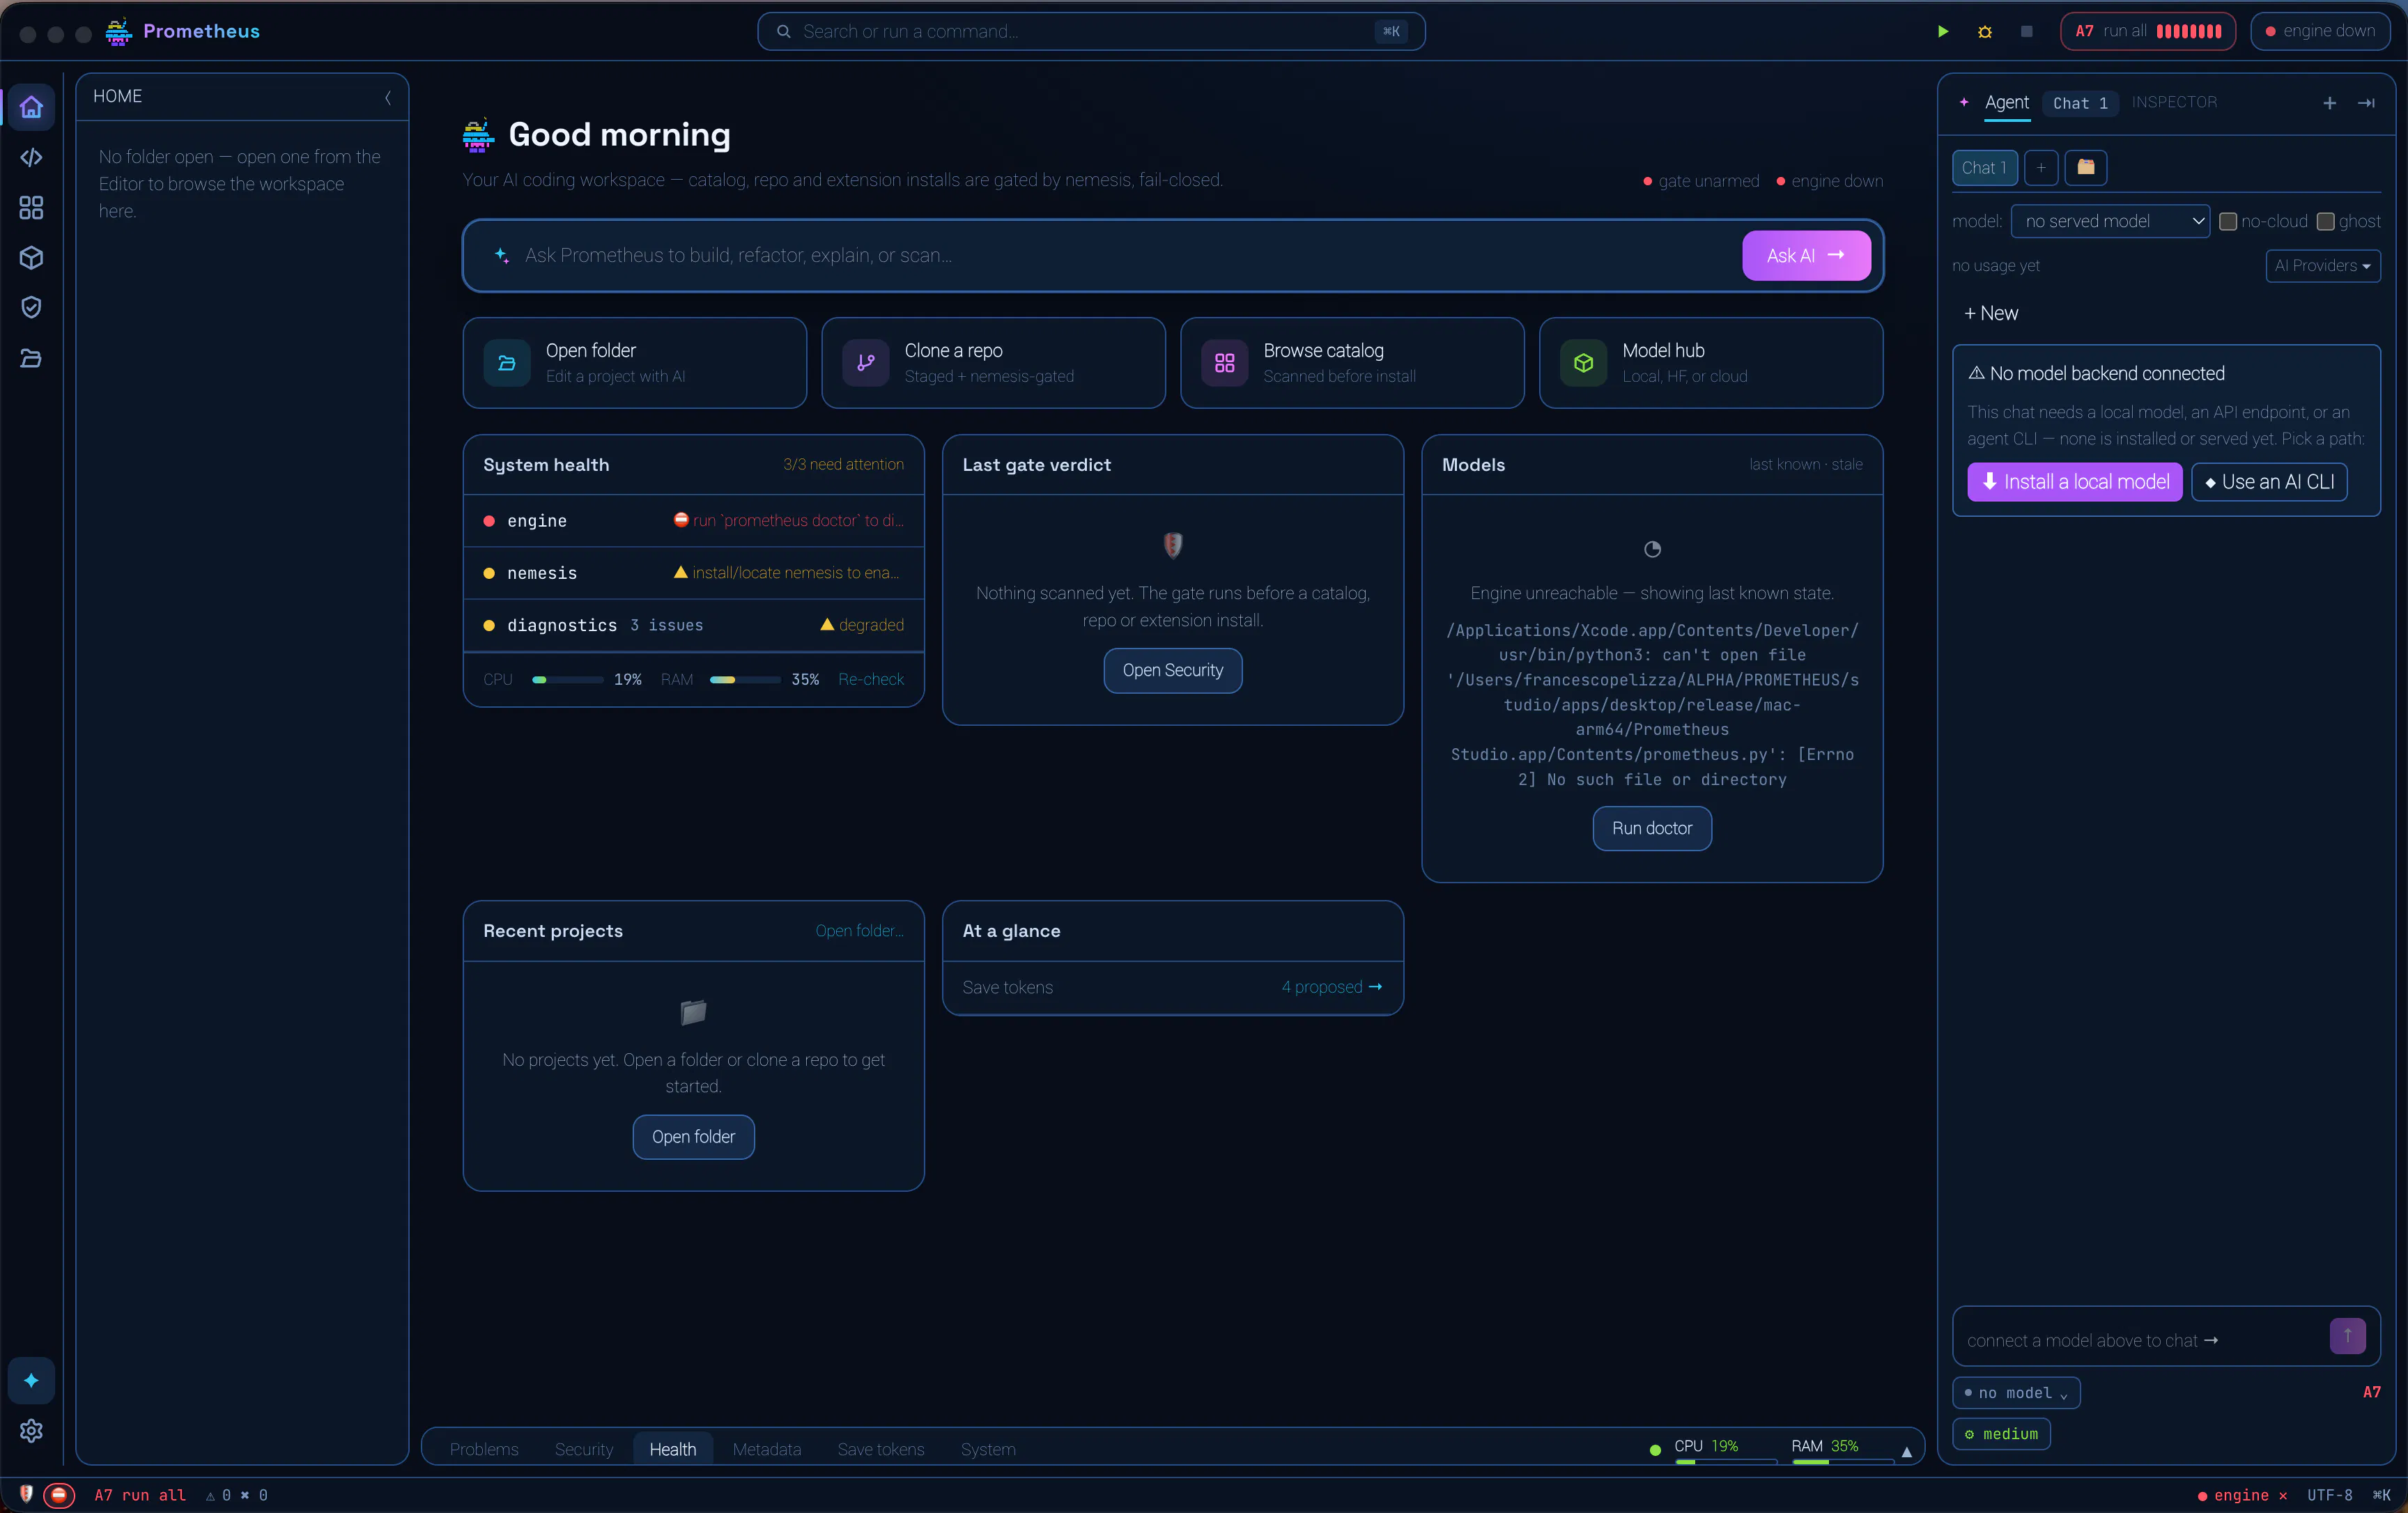Viewport: 2408px width, 1513px height.
Task: Open the Home view in sidebar
Action: click(31, 107)
